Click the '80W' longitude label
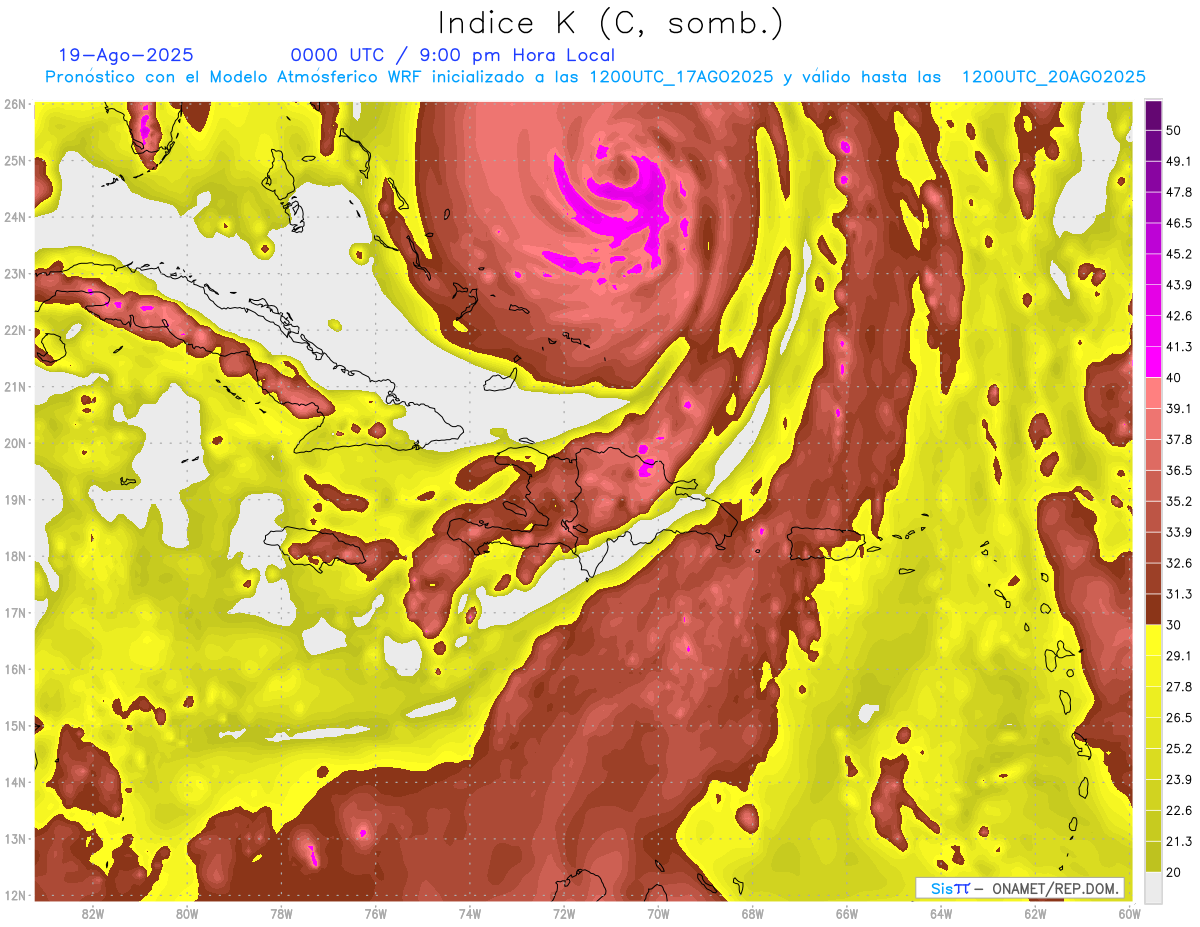 (187, 914)
